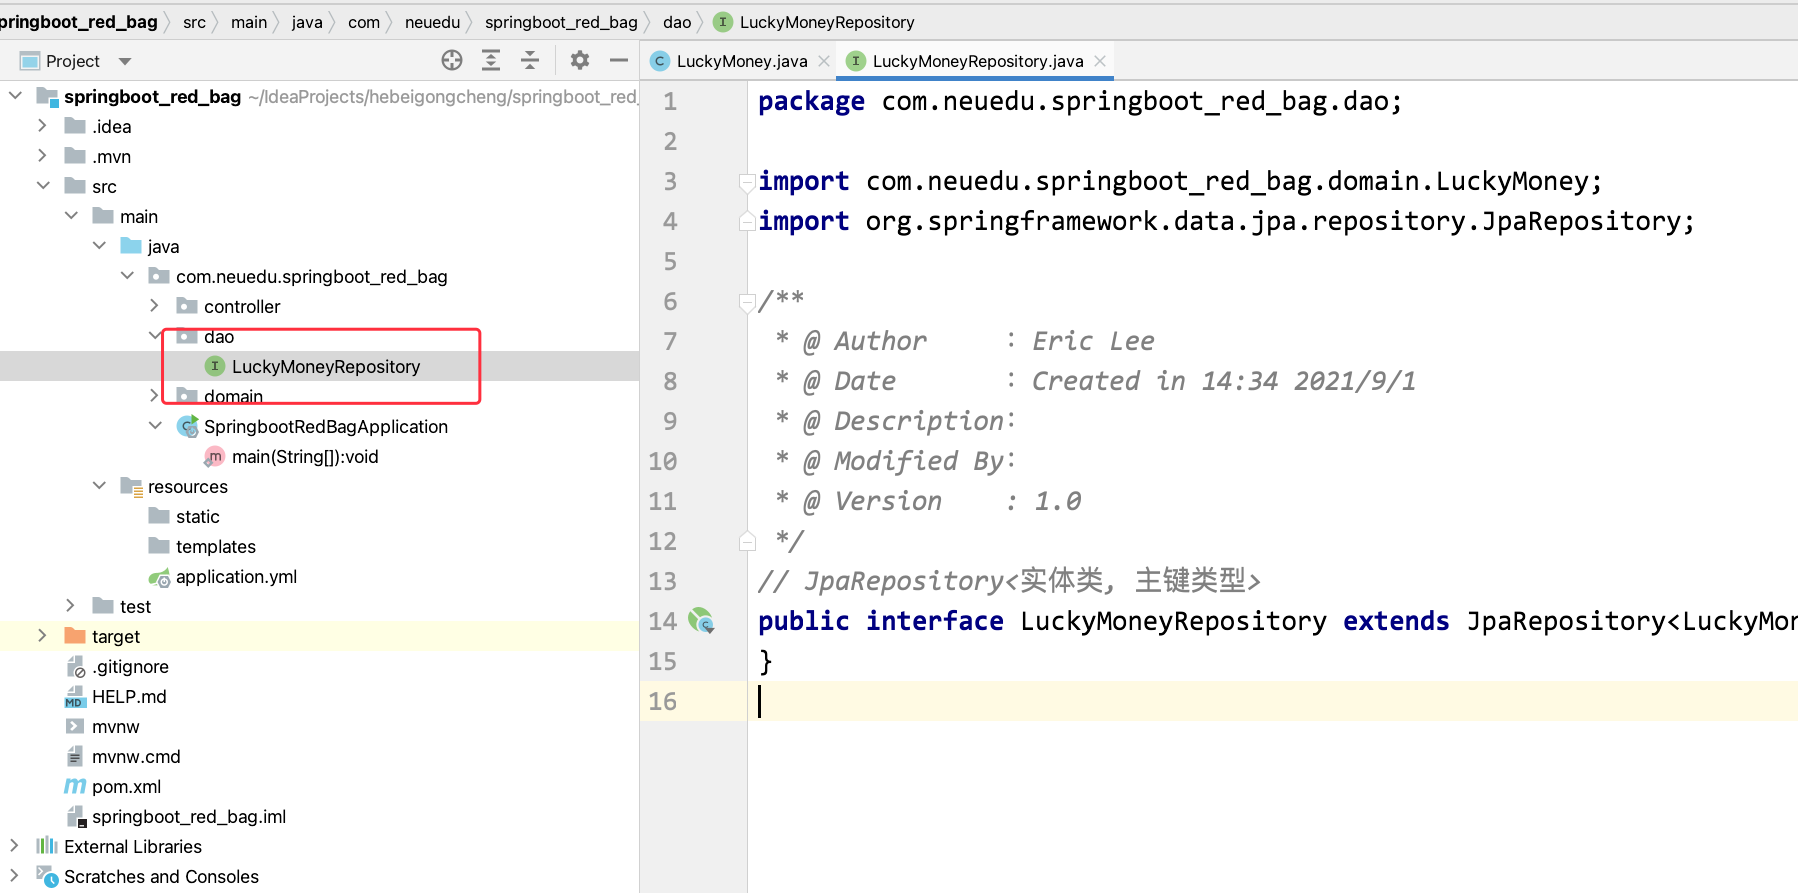Collapse the main folder
The height and width of the screenshot is (893, 1798).
(x=70, y=216)
